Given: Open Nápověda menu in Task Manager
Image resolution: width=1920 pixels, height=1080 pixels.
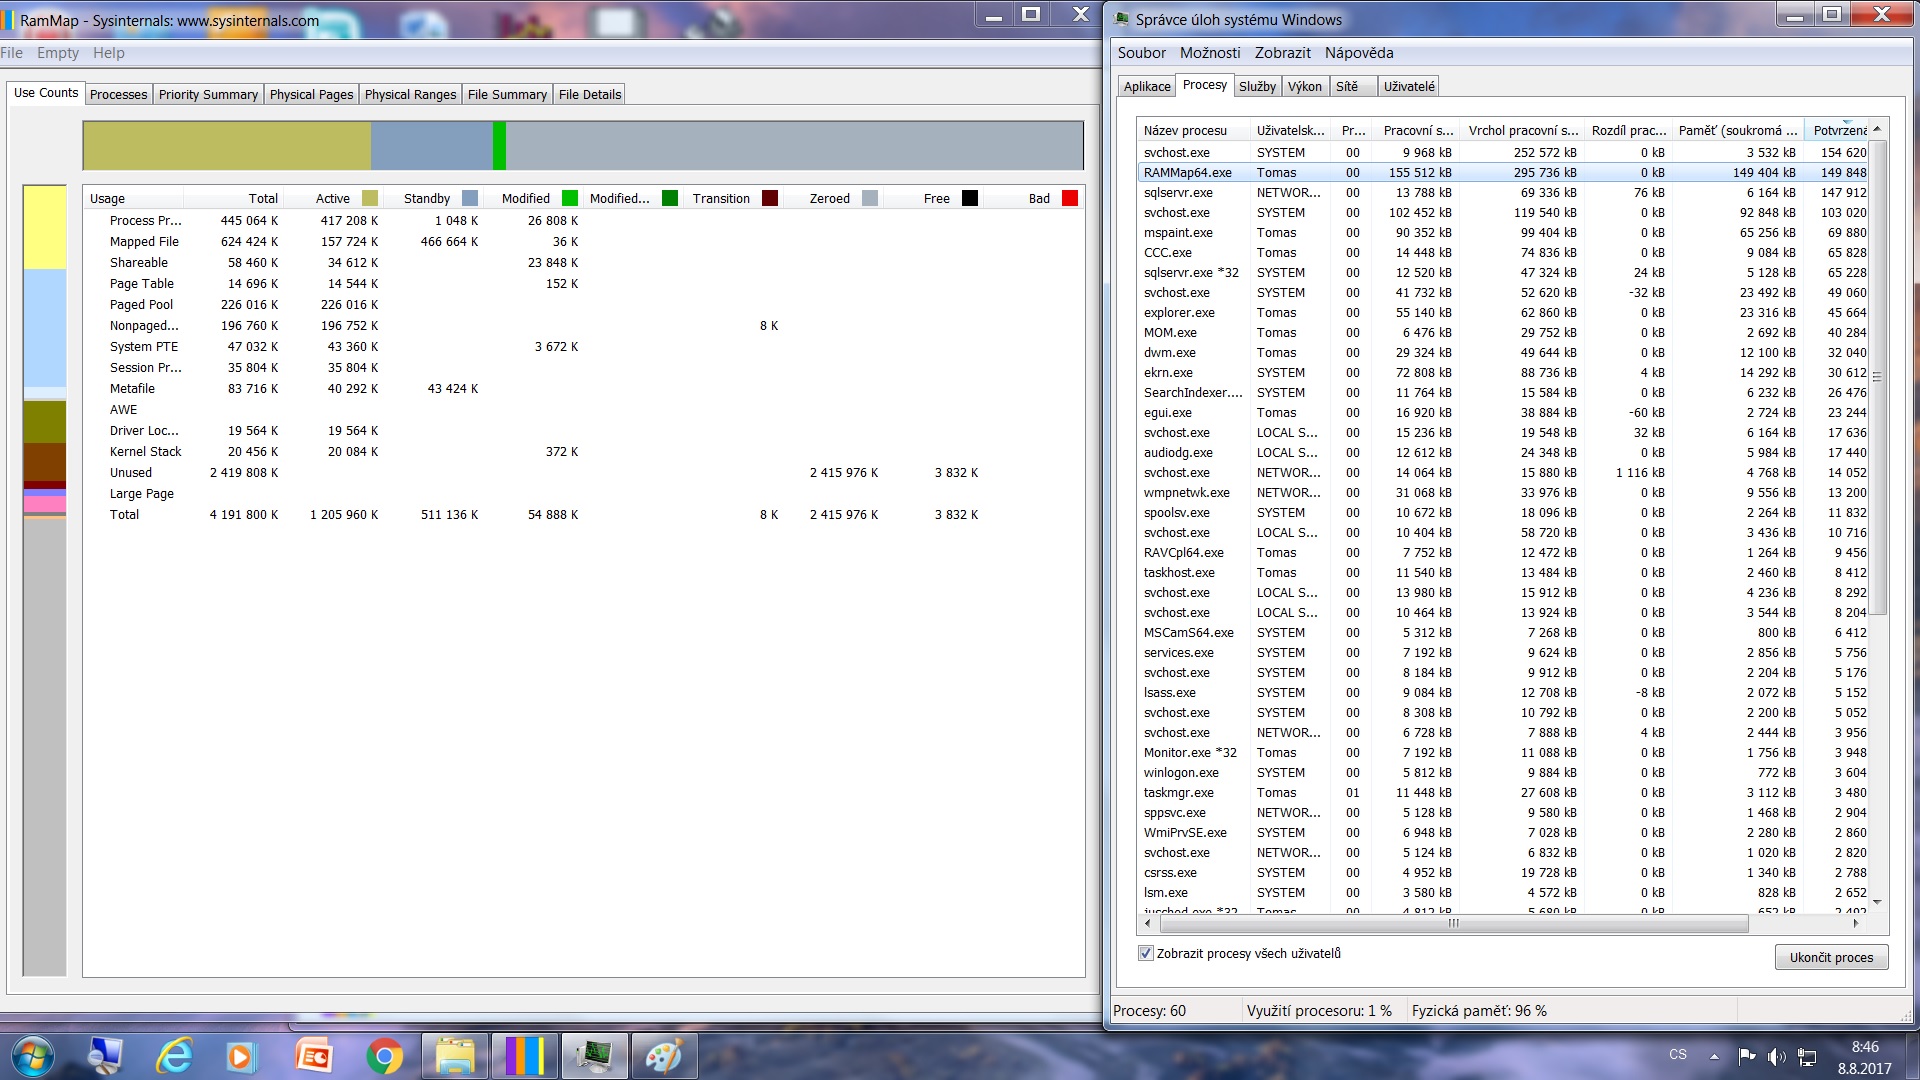Looking at the screenshot, I should tap(1359, 53).
